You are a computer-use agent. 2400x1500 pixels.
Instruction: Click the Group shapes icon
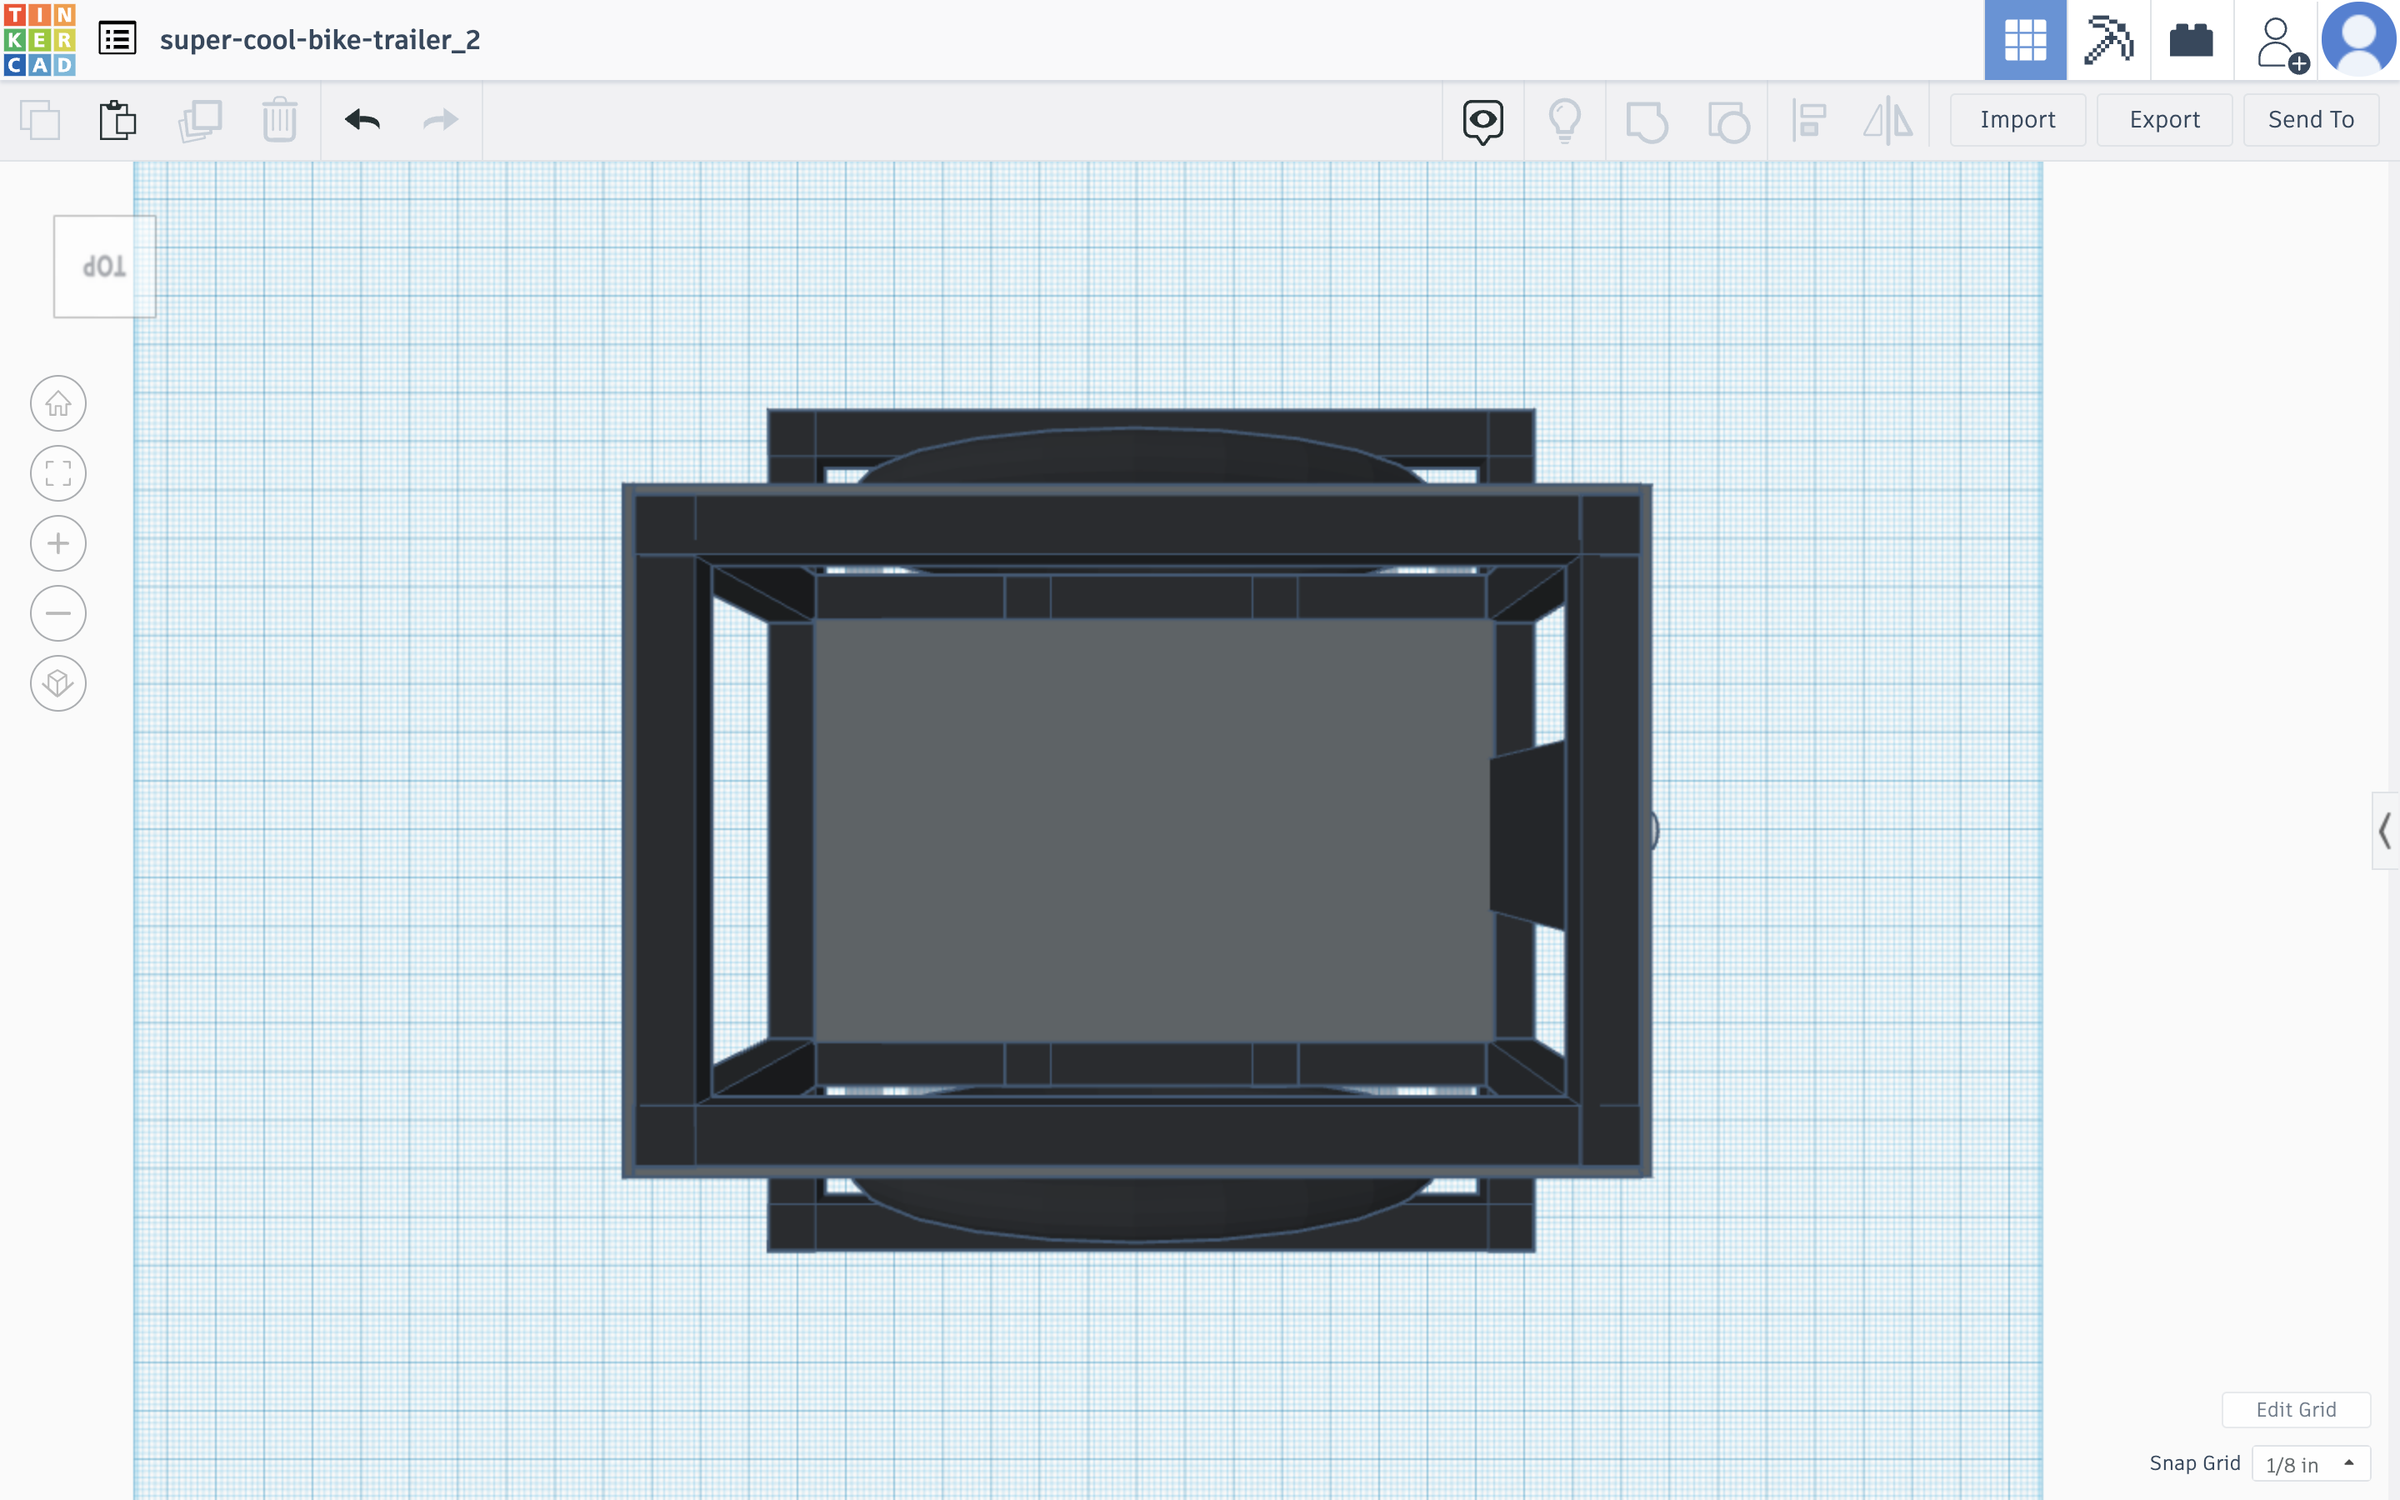point(1647,120)
